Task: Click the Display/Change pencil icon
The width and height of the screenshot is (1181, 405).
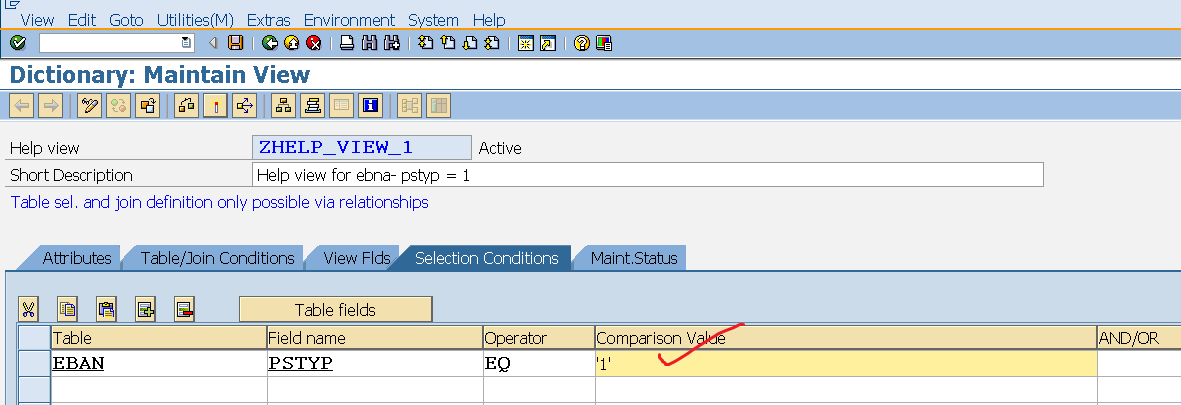Action: pos(91,105)
